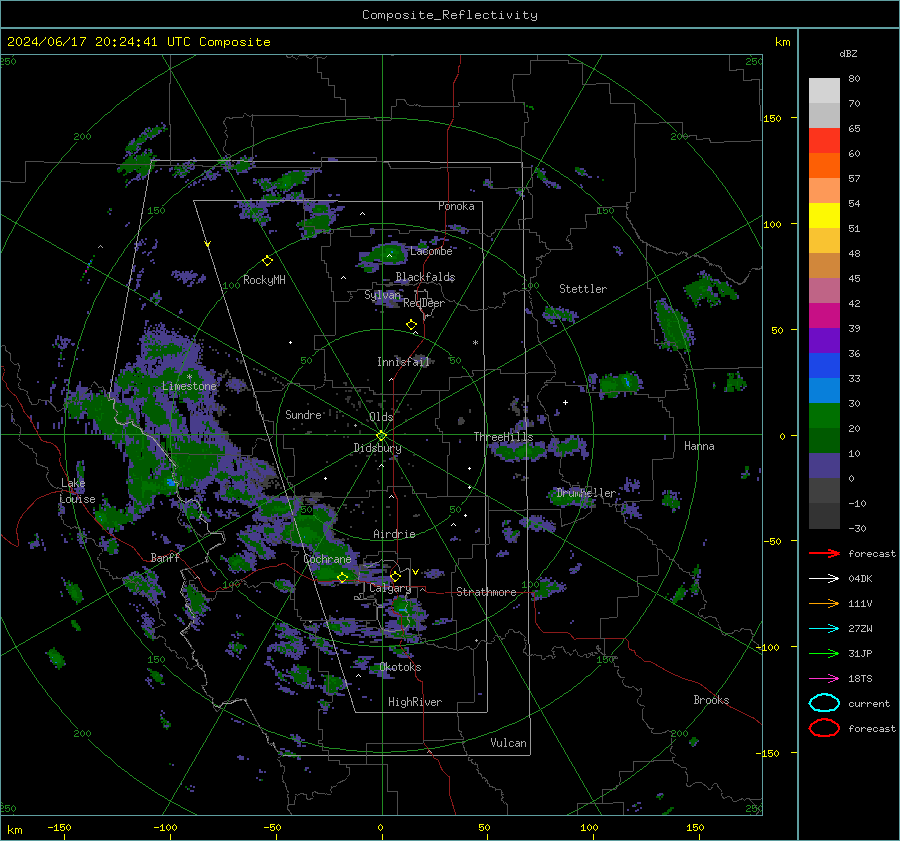
Task: Click the RedDeer city label
Action: (x=424, y=303)
